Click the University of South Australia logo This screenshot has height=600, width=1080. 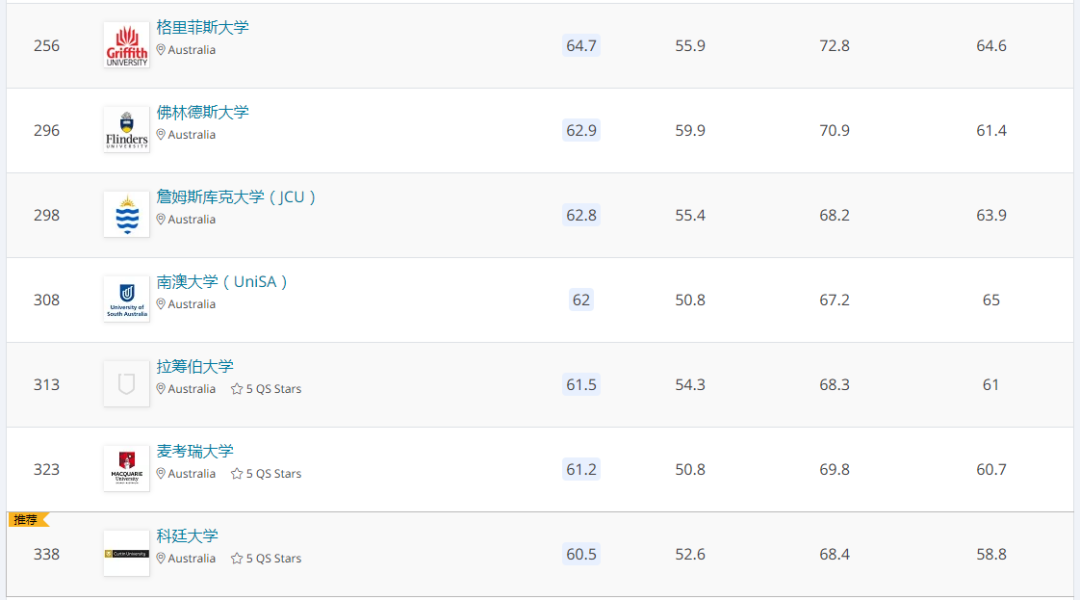(x=126, y=300)
